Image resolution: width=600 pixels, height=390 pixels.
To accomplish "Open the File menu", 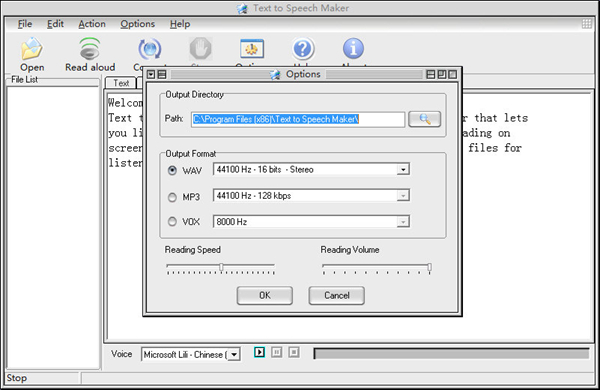I will [25, 24].
